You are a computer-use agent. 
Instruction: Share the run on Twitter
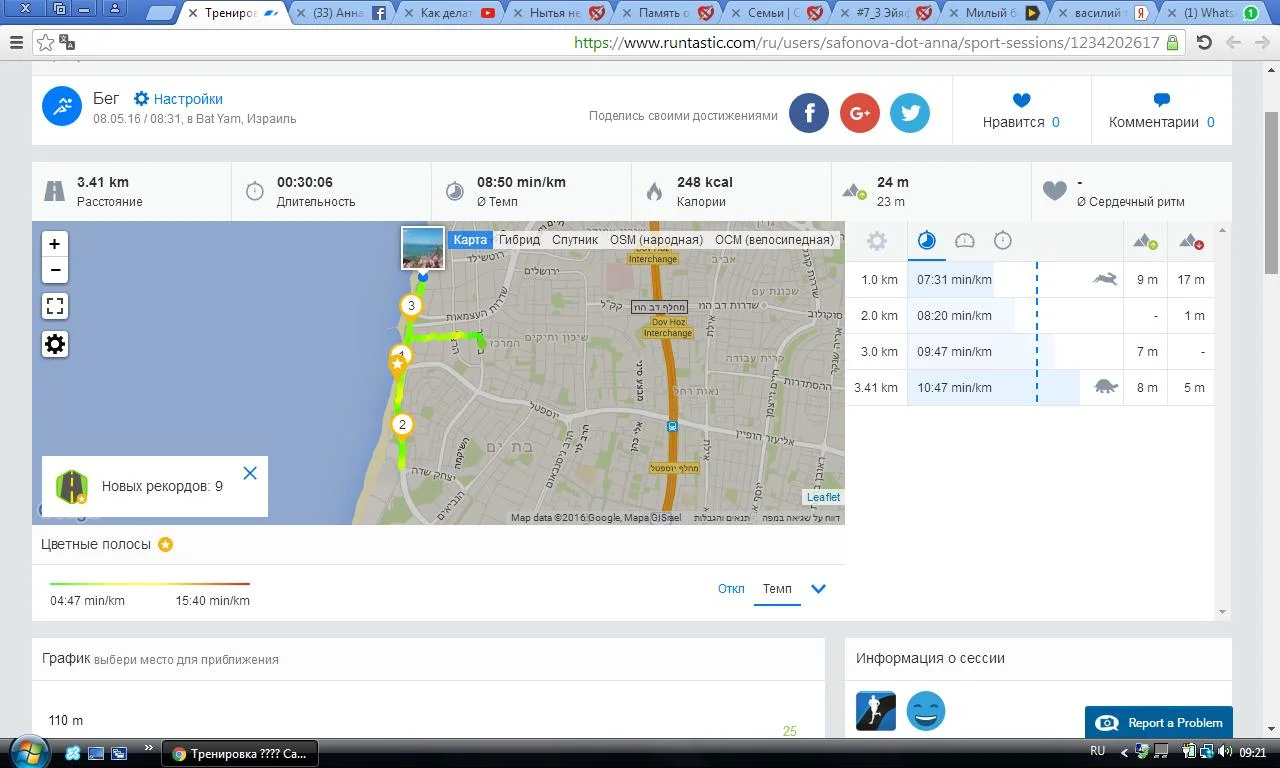click(910, 113)
